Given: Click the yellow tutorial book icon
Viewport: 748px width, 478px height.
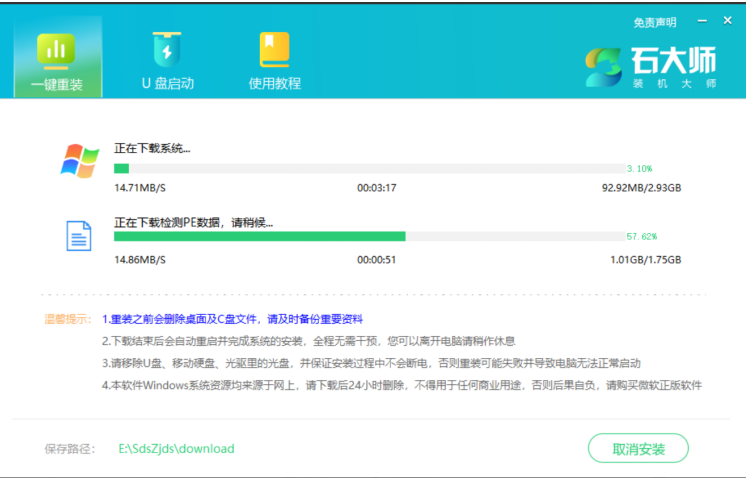Looking at the screenshot, I should (274, 49).
